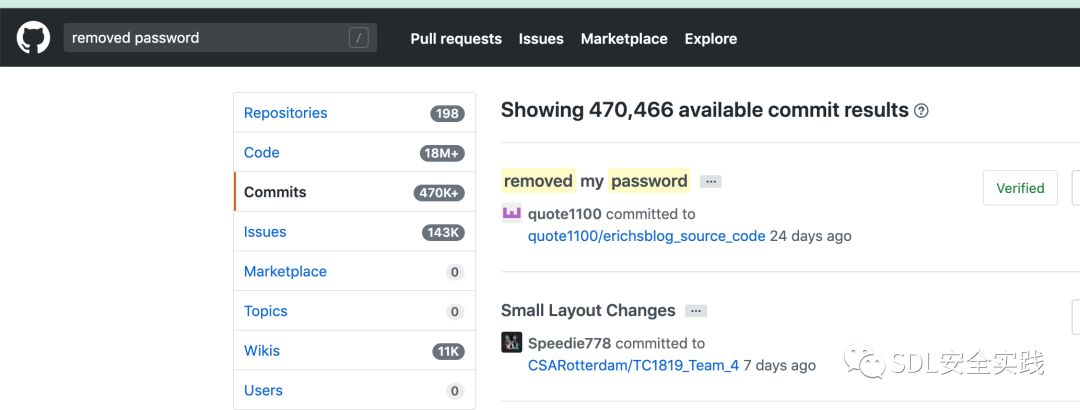The image size is (1080, 410).
Task: Open Marketplace in the top navigation
Action: click(624, 39)
